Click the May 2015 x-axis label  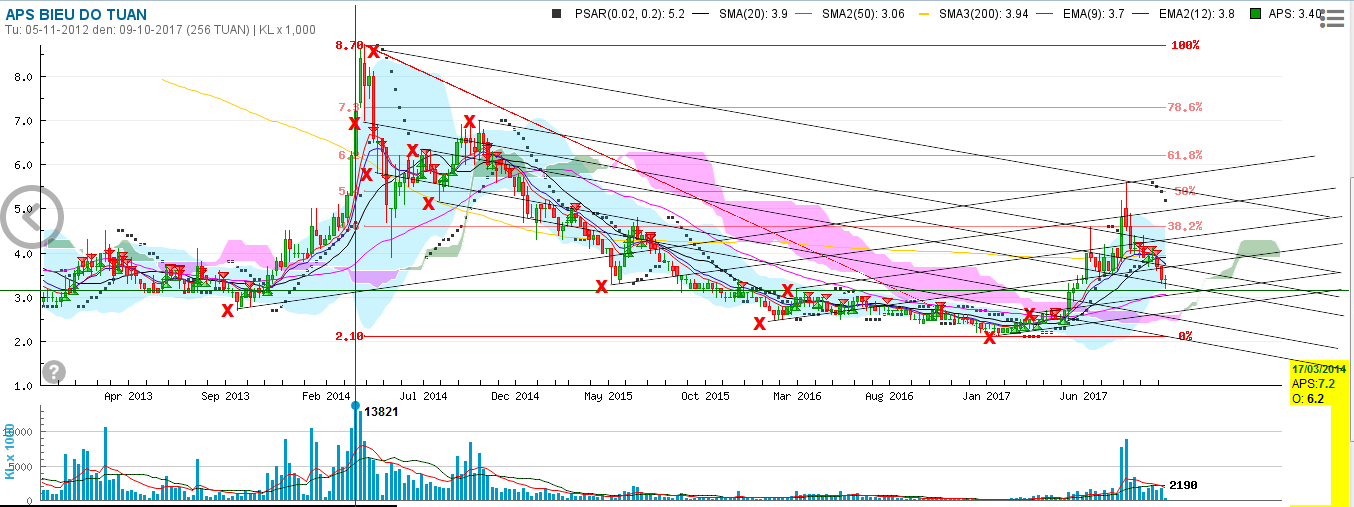[x=607, y=396]
